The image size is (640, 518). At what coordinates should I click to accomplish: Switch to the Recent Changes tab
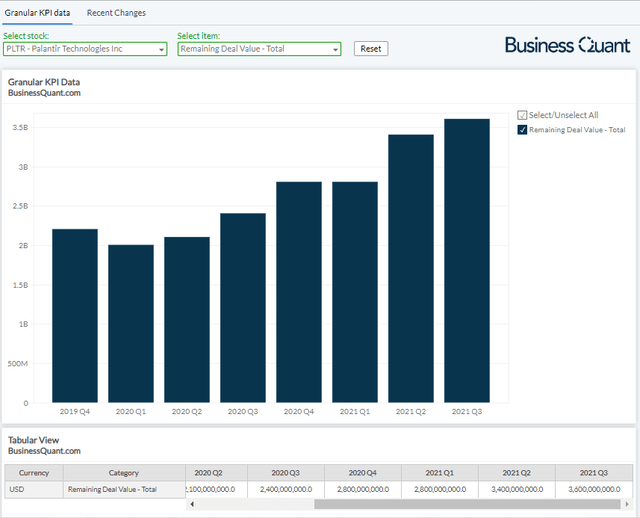(116, 13)
